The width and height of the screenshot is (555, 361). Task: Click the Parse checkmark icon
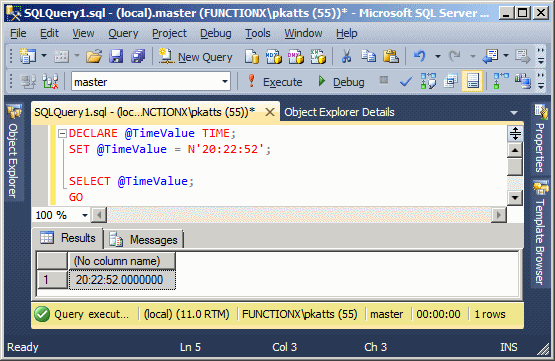coord(406,82)
